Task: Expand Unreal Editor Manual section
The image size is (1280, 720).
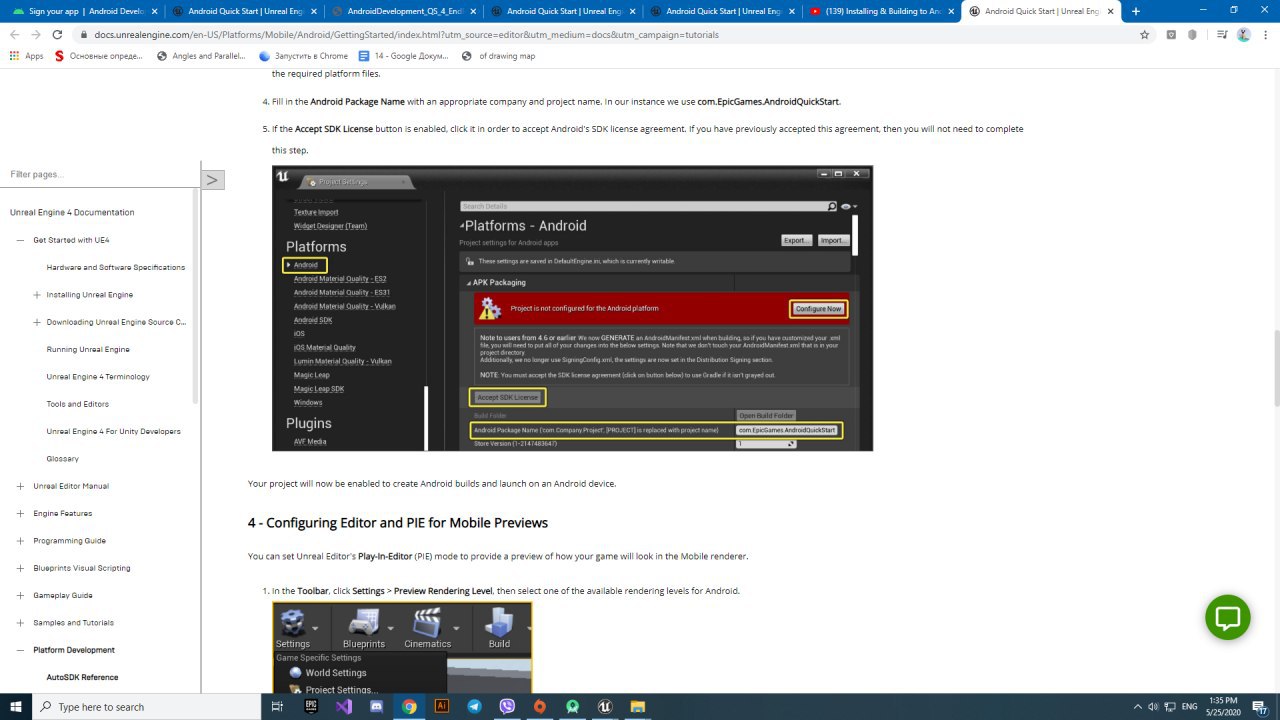Action: [20, 486]
